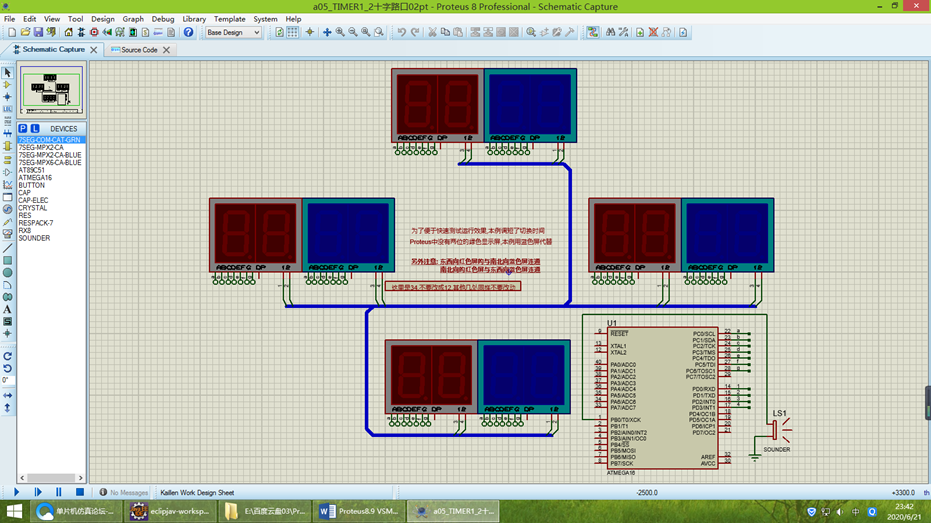
Task: Save the project with the floppy icon
Action: click(38, 32)
